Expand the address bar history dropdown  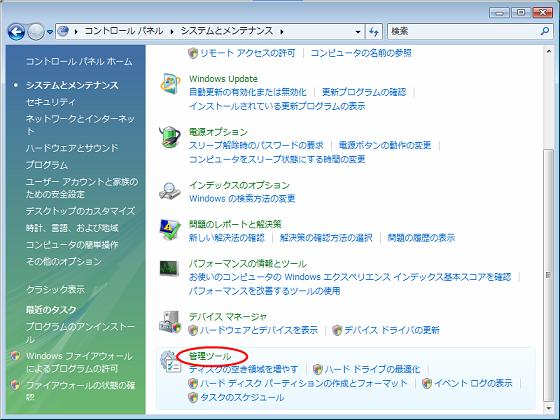[x=358, y=32]
